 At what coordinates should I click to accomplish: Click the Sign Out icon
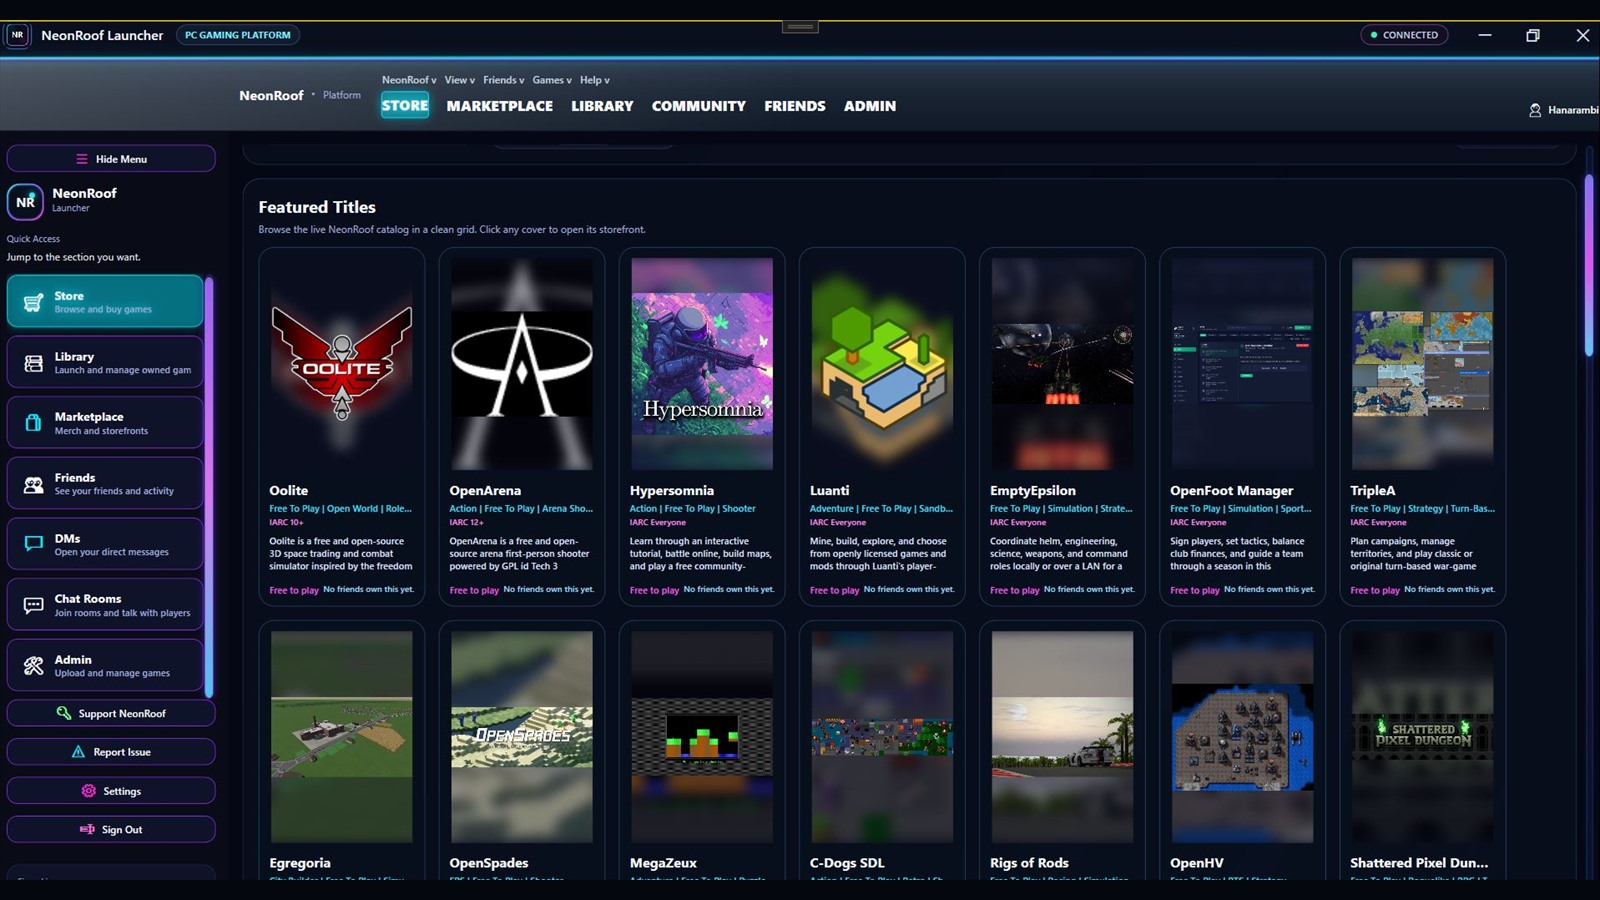[x=87, y=829]
